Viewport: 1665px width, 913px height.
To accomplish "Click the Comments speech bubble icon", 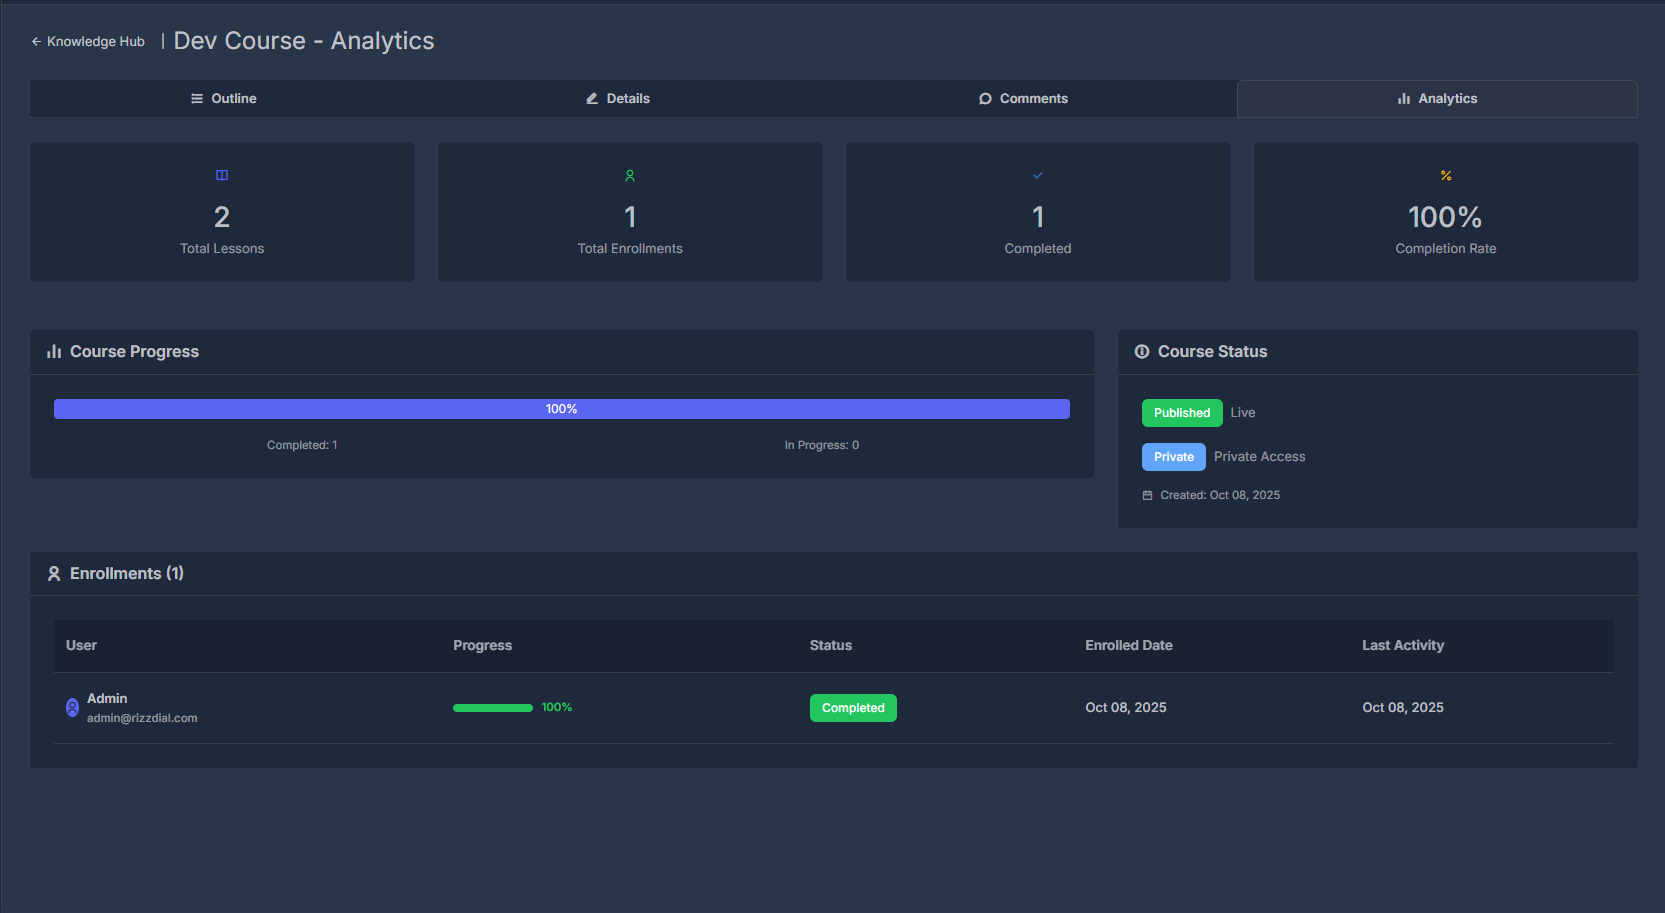I will (x=985, y=98).
